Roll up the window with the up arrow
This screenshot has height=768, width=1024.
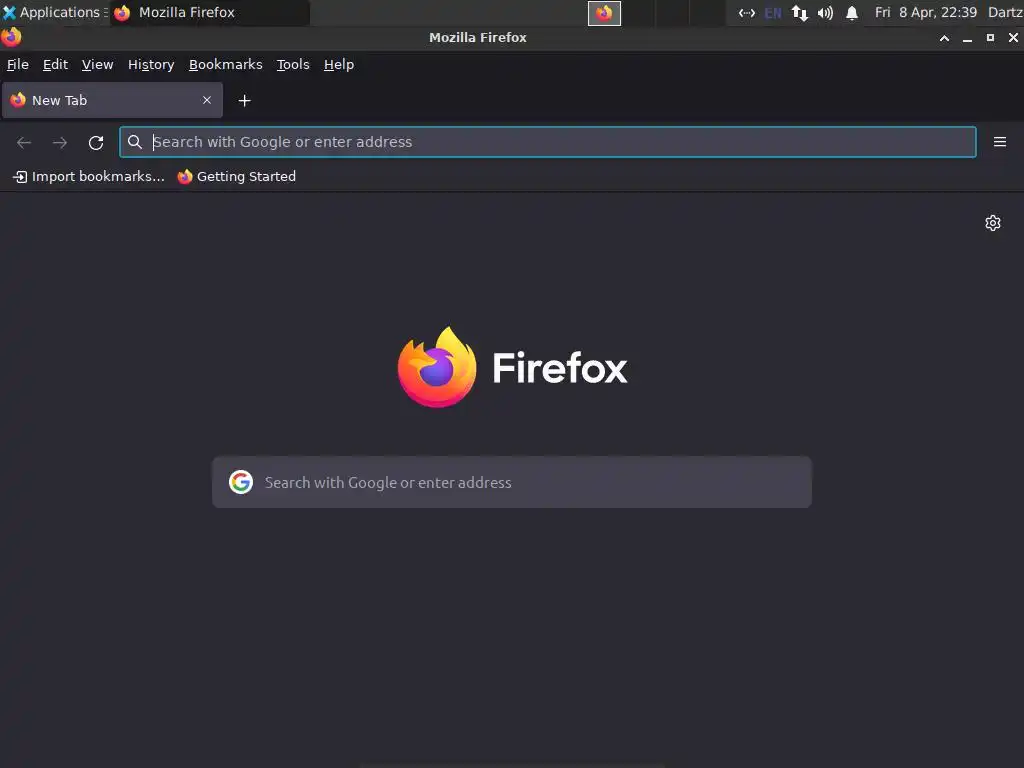coord(944,38)
